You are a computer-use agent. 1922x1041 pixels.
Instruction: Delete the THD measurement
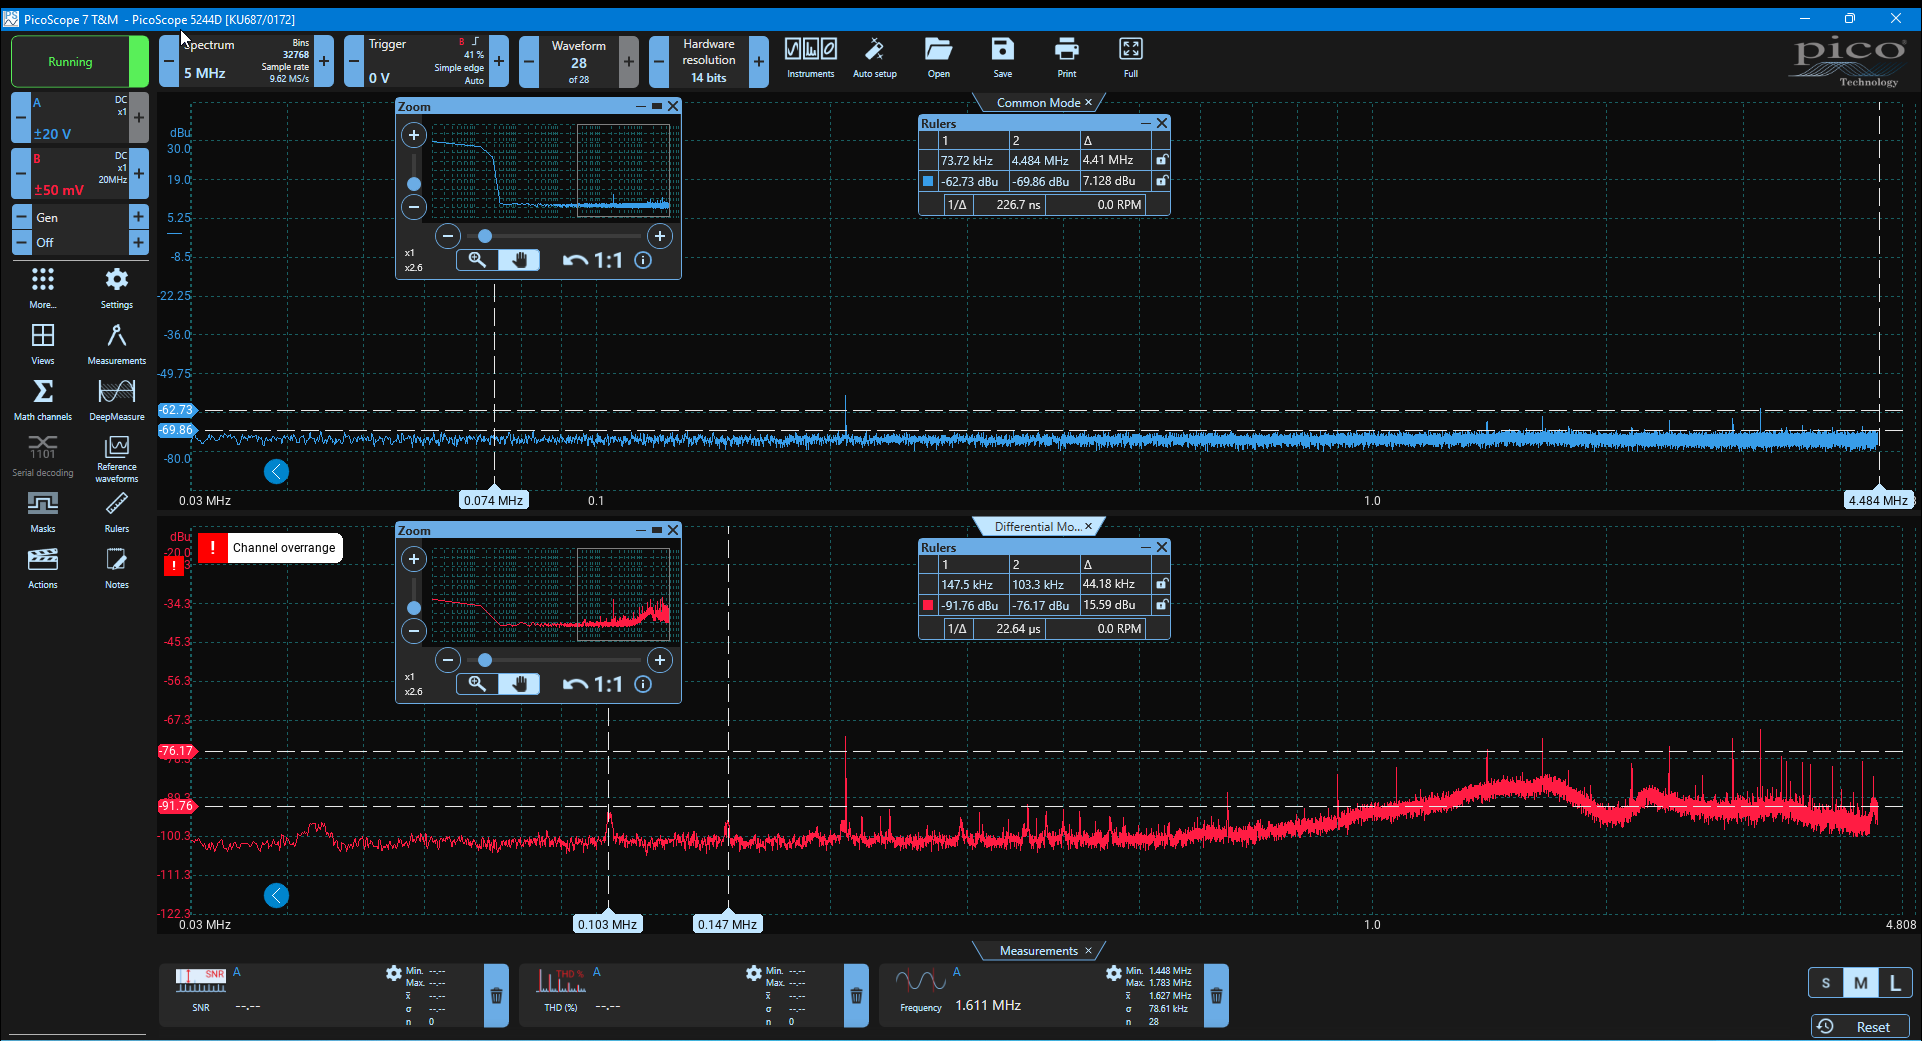856,996
